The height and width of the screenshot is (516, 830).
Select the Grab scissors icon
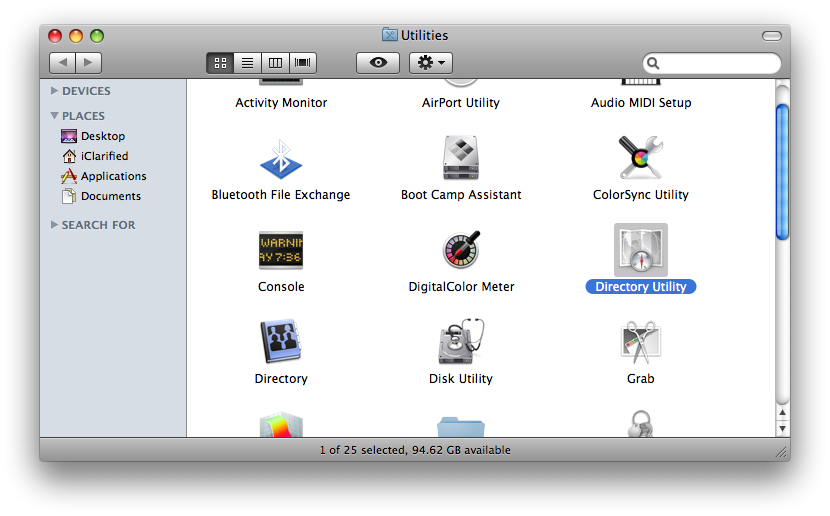[x=641, y=342]
